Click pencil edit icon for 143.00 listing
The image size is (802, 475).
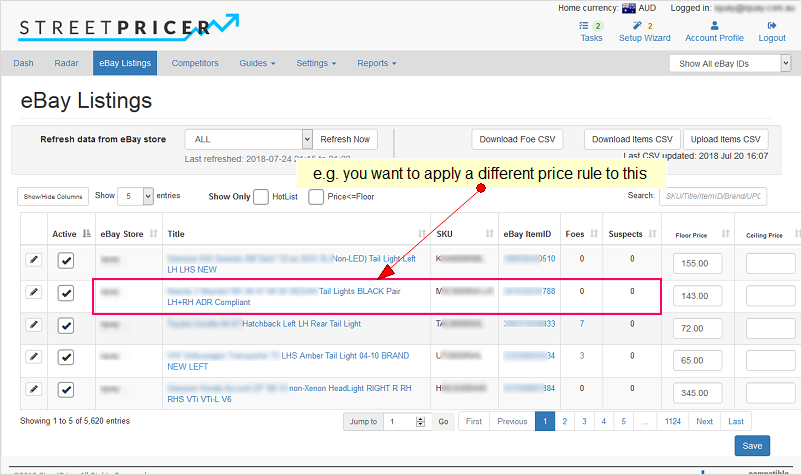34,292
